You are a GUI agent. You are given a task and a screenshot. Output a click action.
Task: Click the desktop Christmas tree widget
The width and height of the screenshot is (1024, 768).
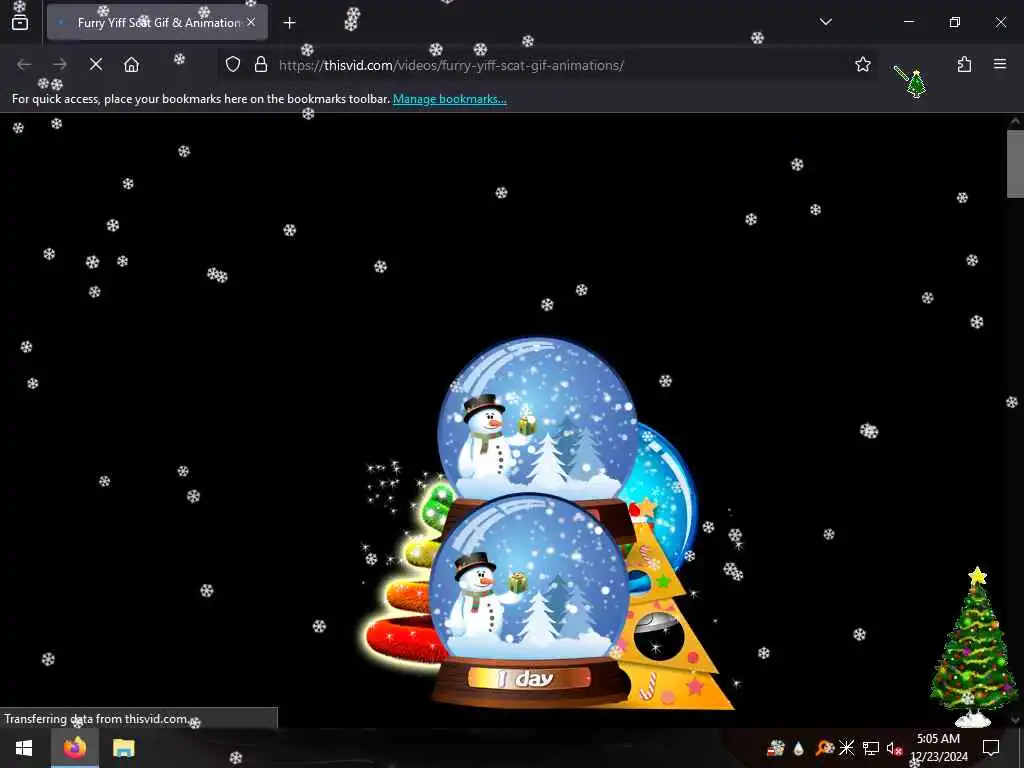click(974, 647)
